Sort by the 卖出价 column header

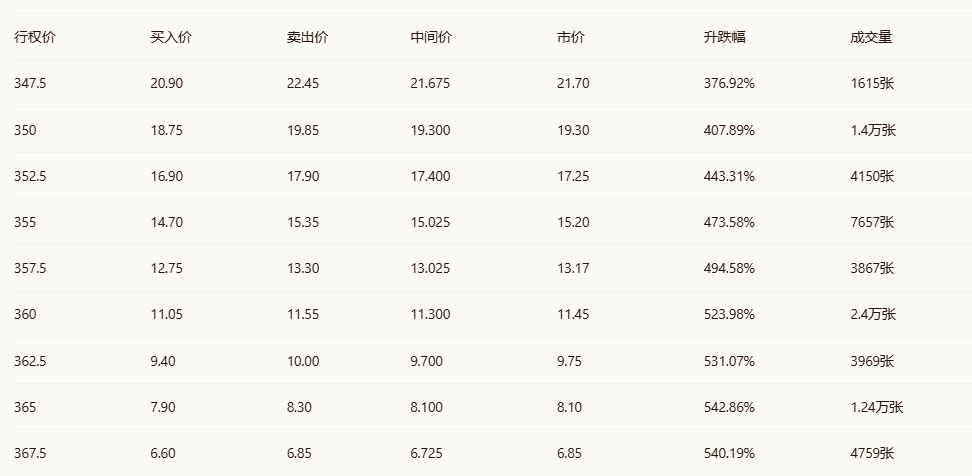click(307, 37)
